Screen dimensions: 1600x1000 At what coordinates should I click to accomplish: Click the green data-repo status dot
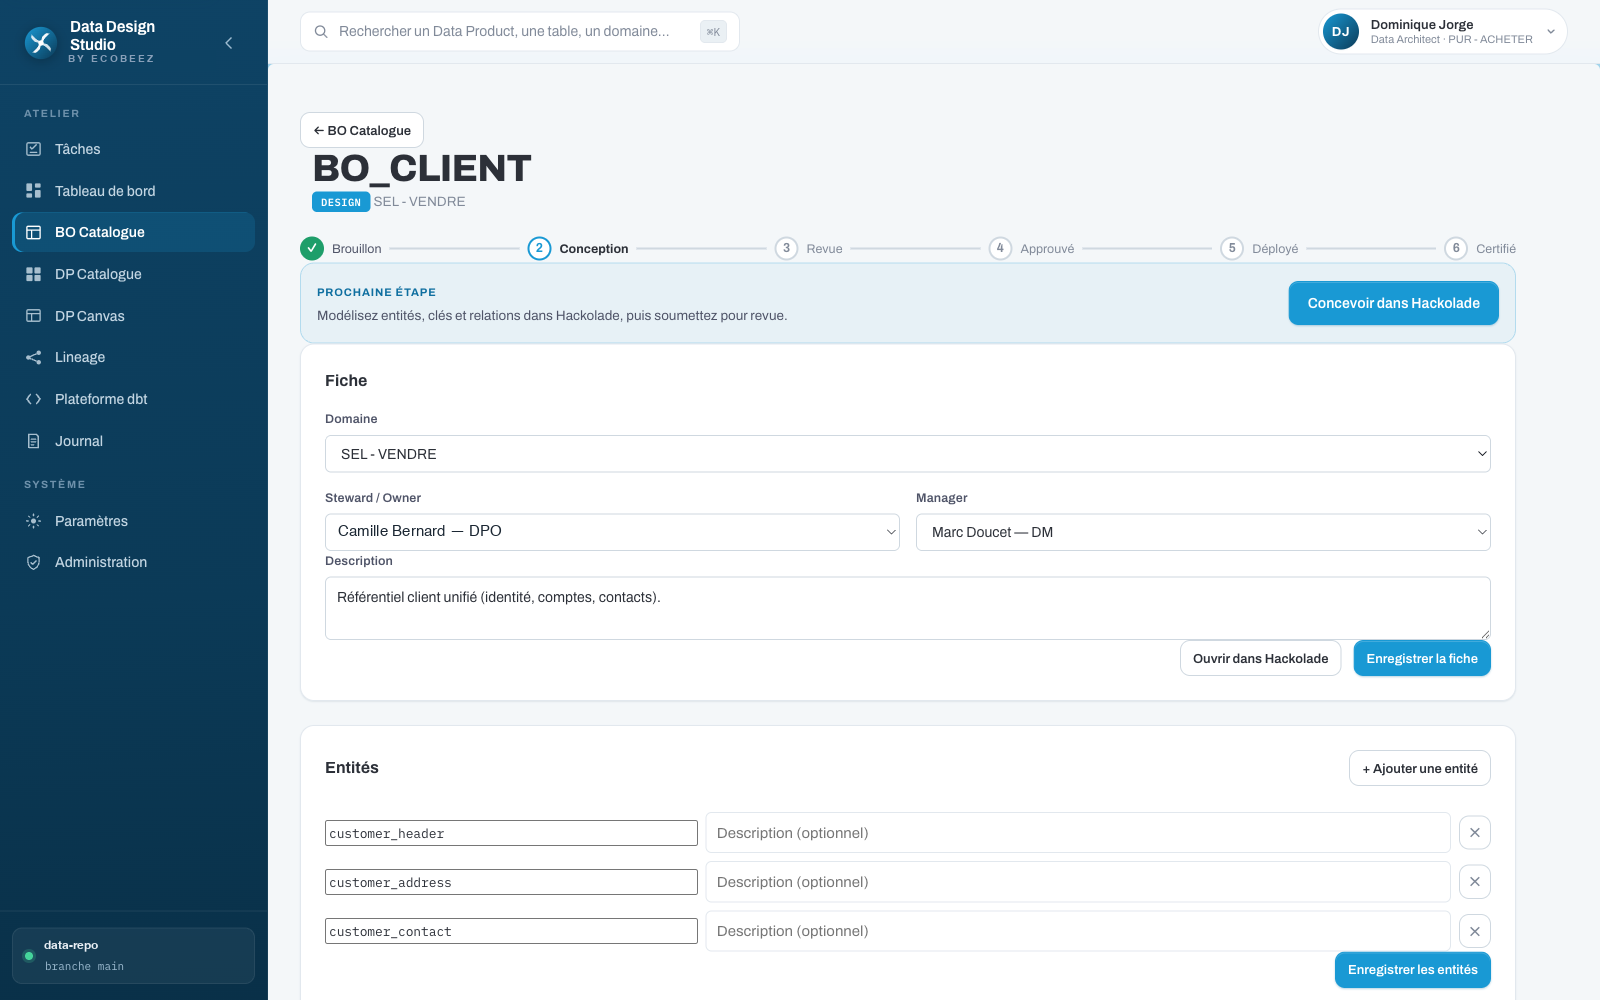tap(29, 956)
